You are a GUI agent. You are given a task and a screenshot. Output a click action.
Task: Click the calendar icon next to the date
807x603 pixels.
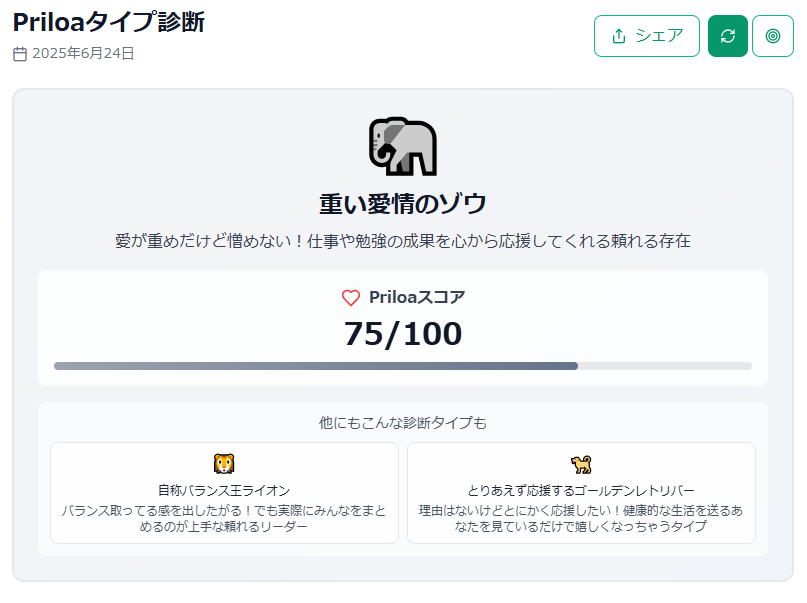point(20,54)
